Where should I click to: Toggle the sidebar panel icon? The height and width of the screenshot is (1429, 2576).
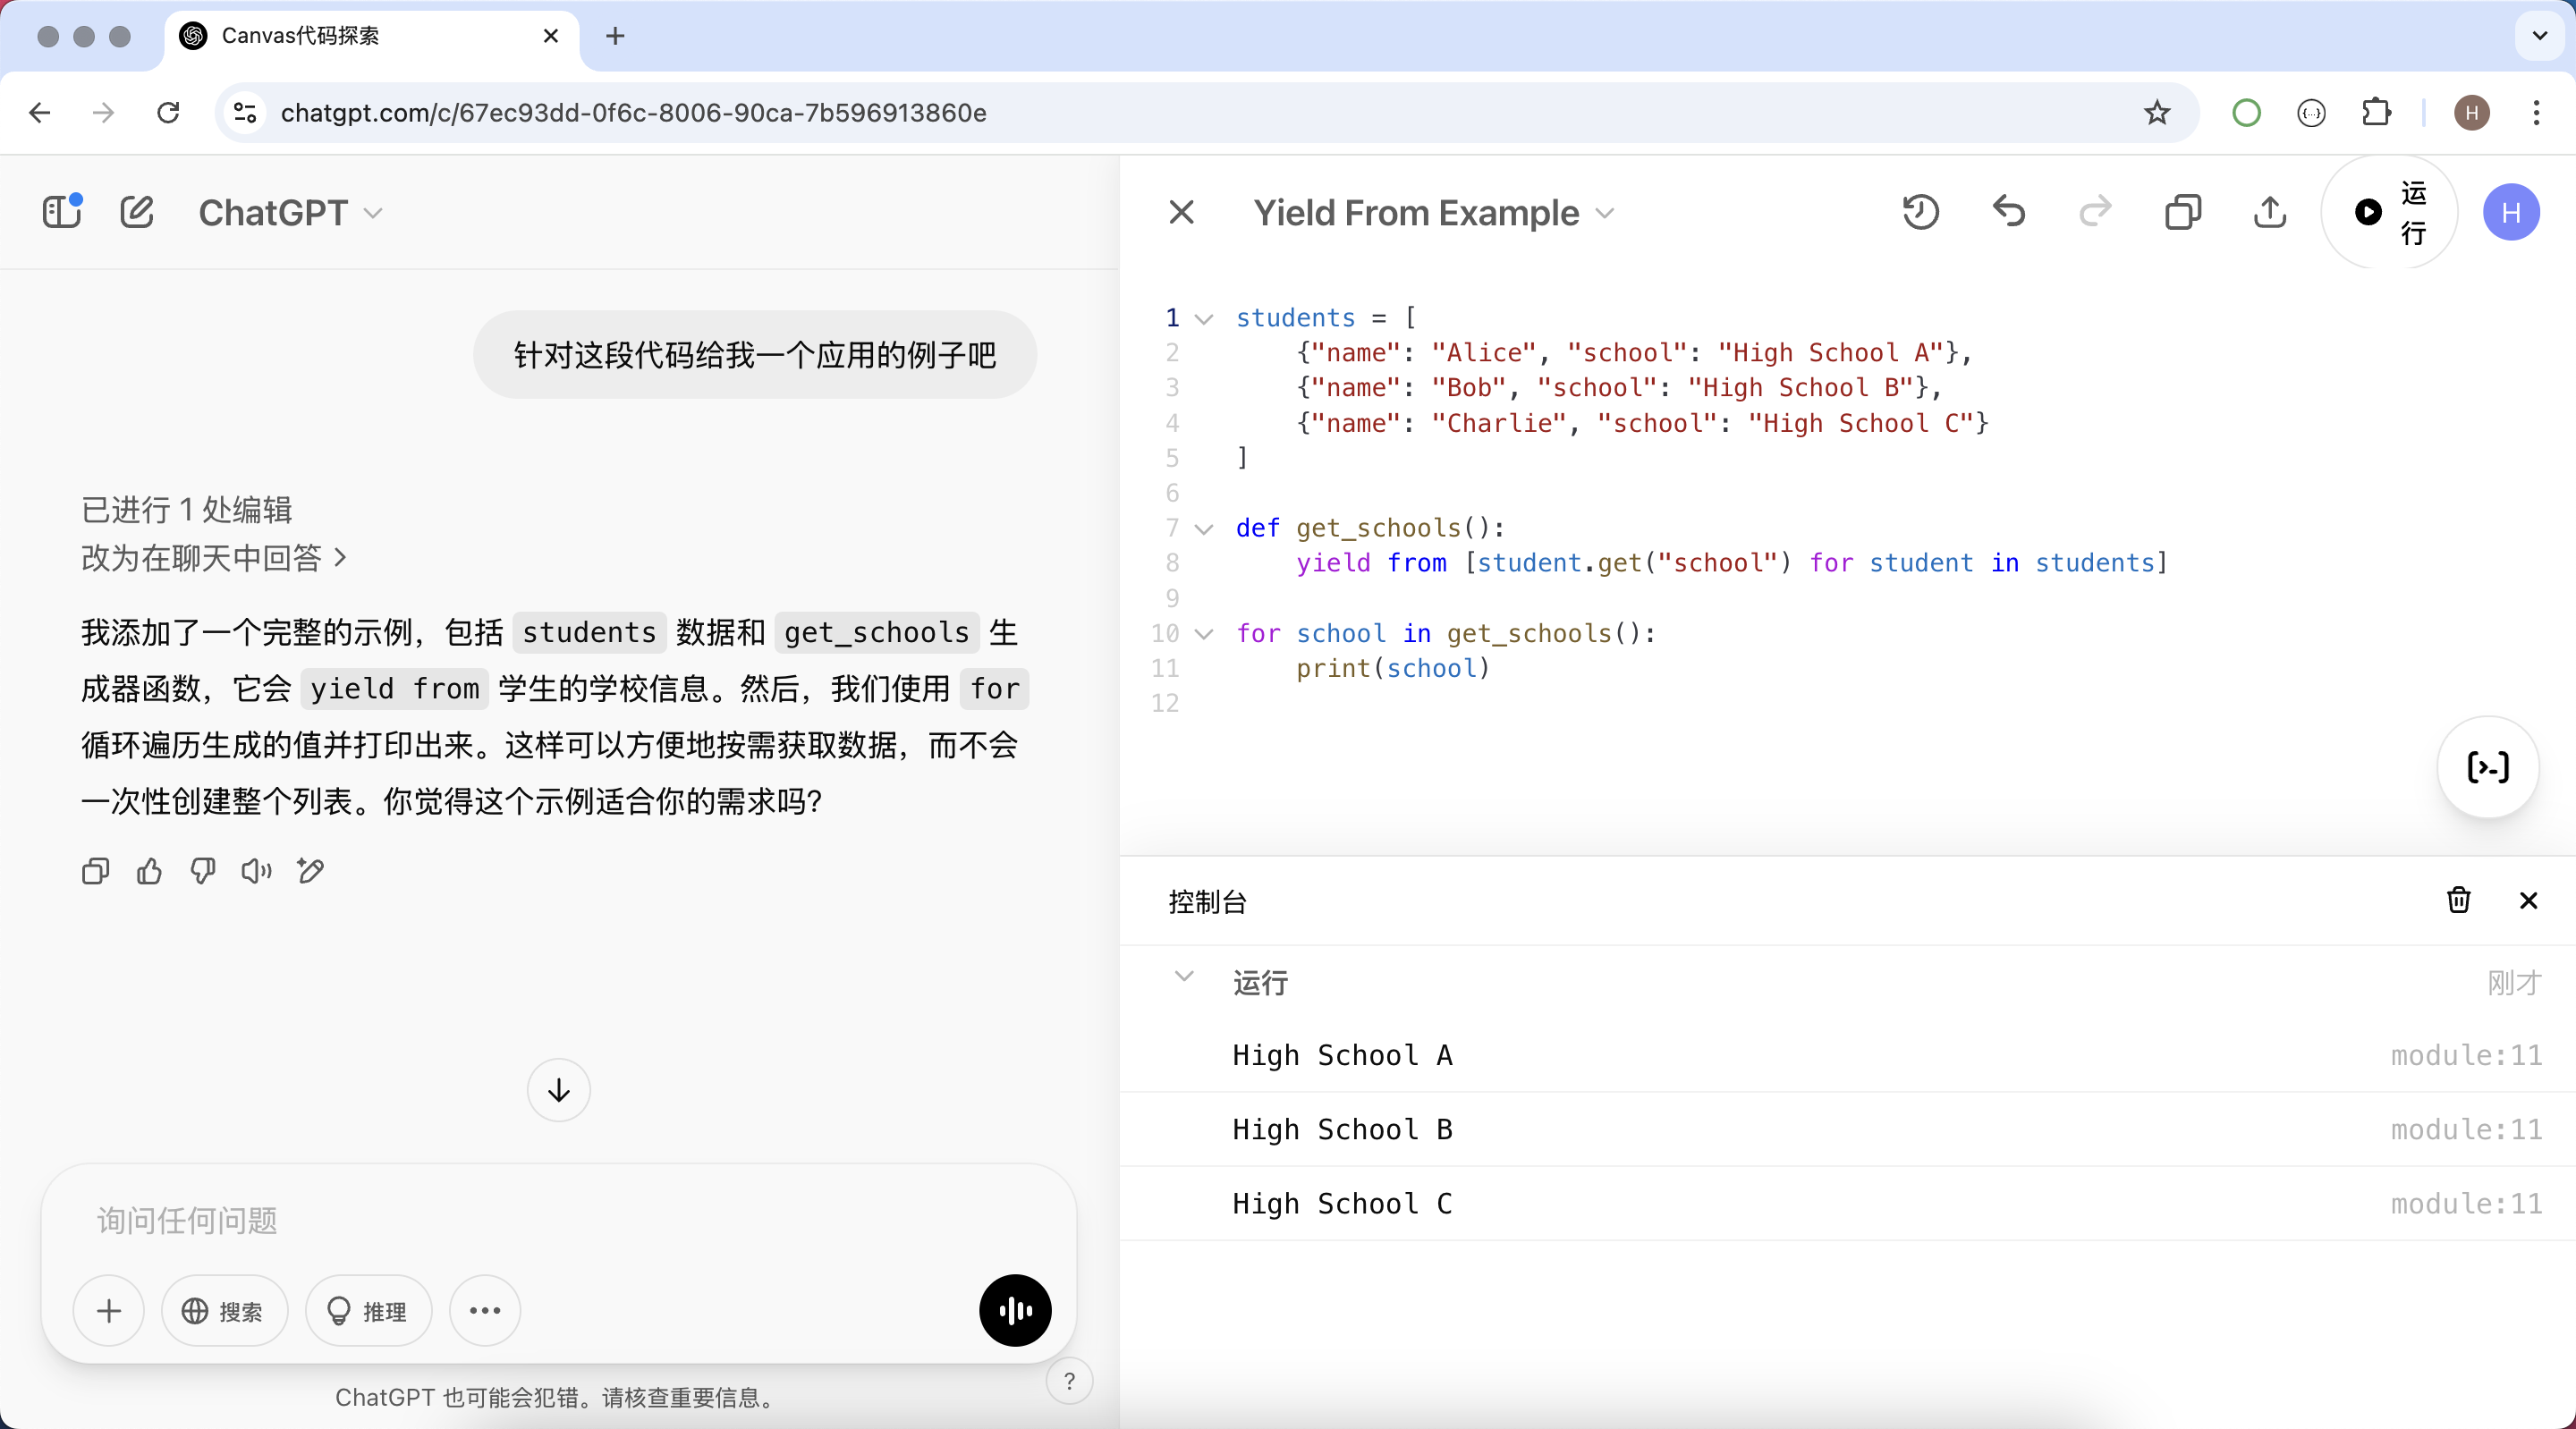(x=62, y=212)
